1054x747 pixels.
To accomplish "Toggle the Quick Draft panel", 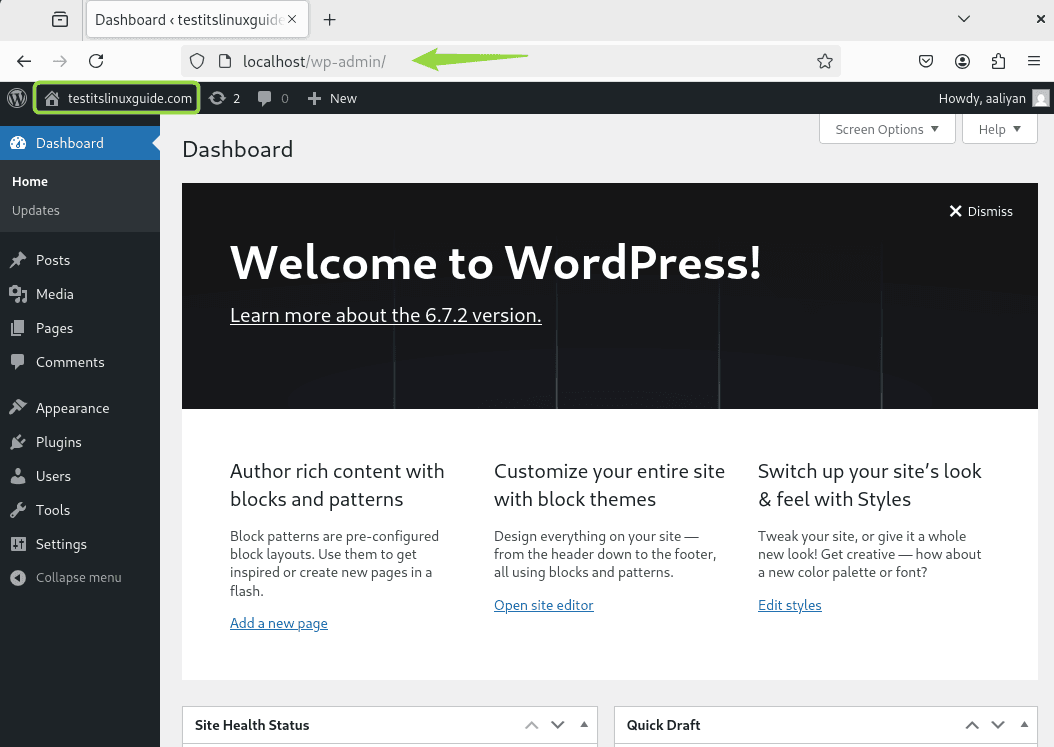I will [x=1024, y=725].
